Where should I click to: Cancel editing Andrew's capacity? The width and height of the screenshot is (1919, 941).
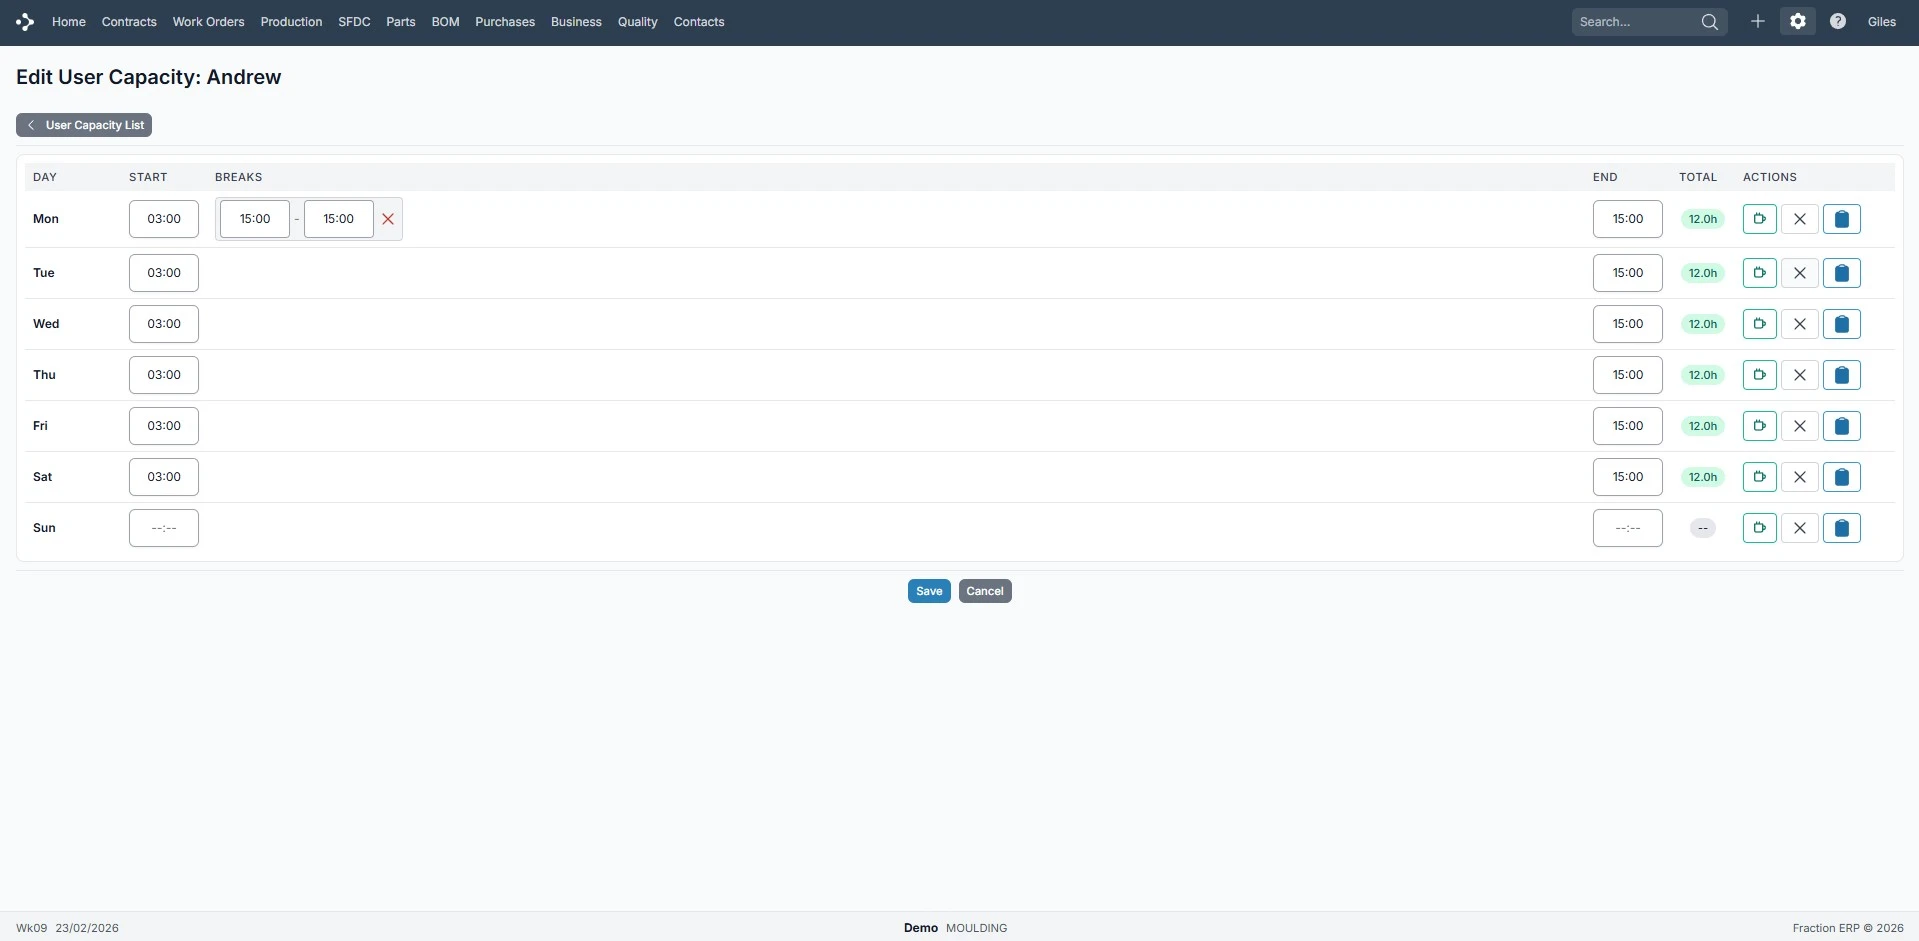[984, 590]
